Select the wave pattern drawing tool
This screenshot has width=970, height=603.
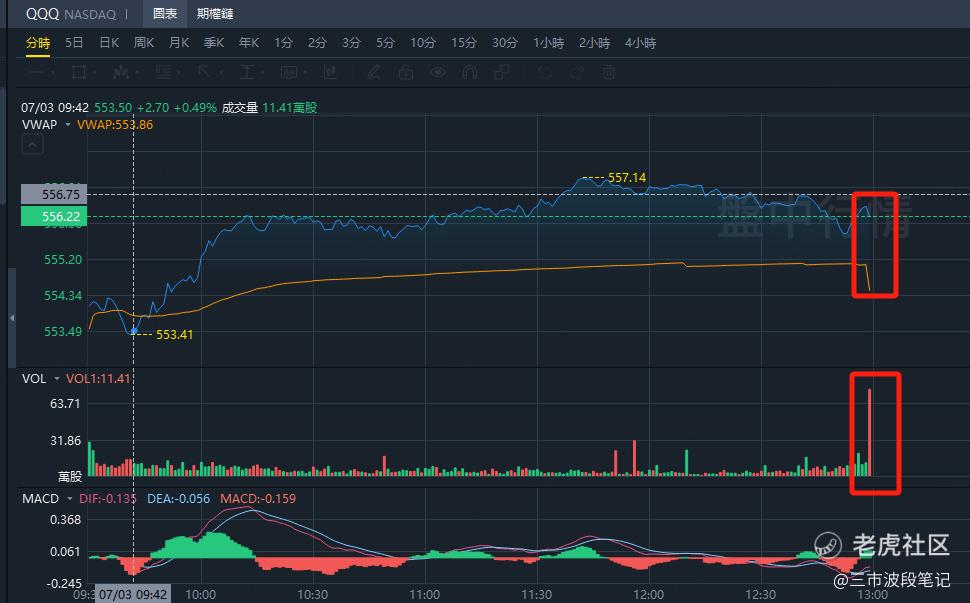tap(121, 72)
